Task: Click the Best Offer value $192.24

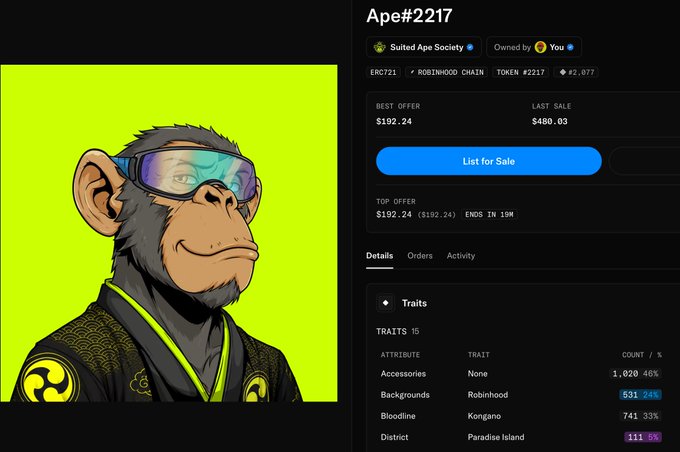Action: click(394, 121)
